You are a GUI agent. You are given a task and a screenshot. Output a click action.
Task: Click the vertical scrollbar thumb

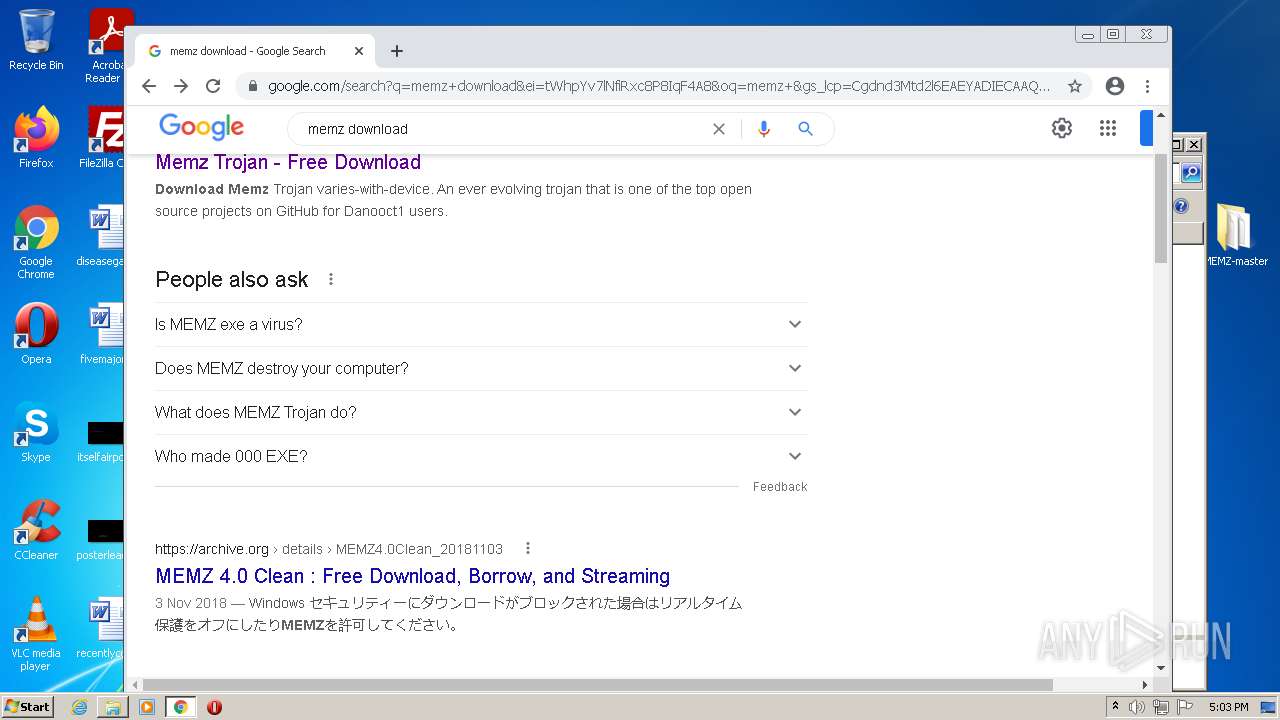1161,208
